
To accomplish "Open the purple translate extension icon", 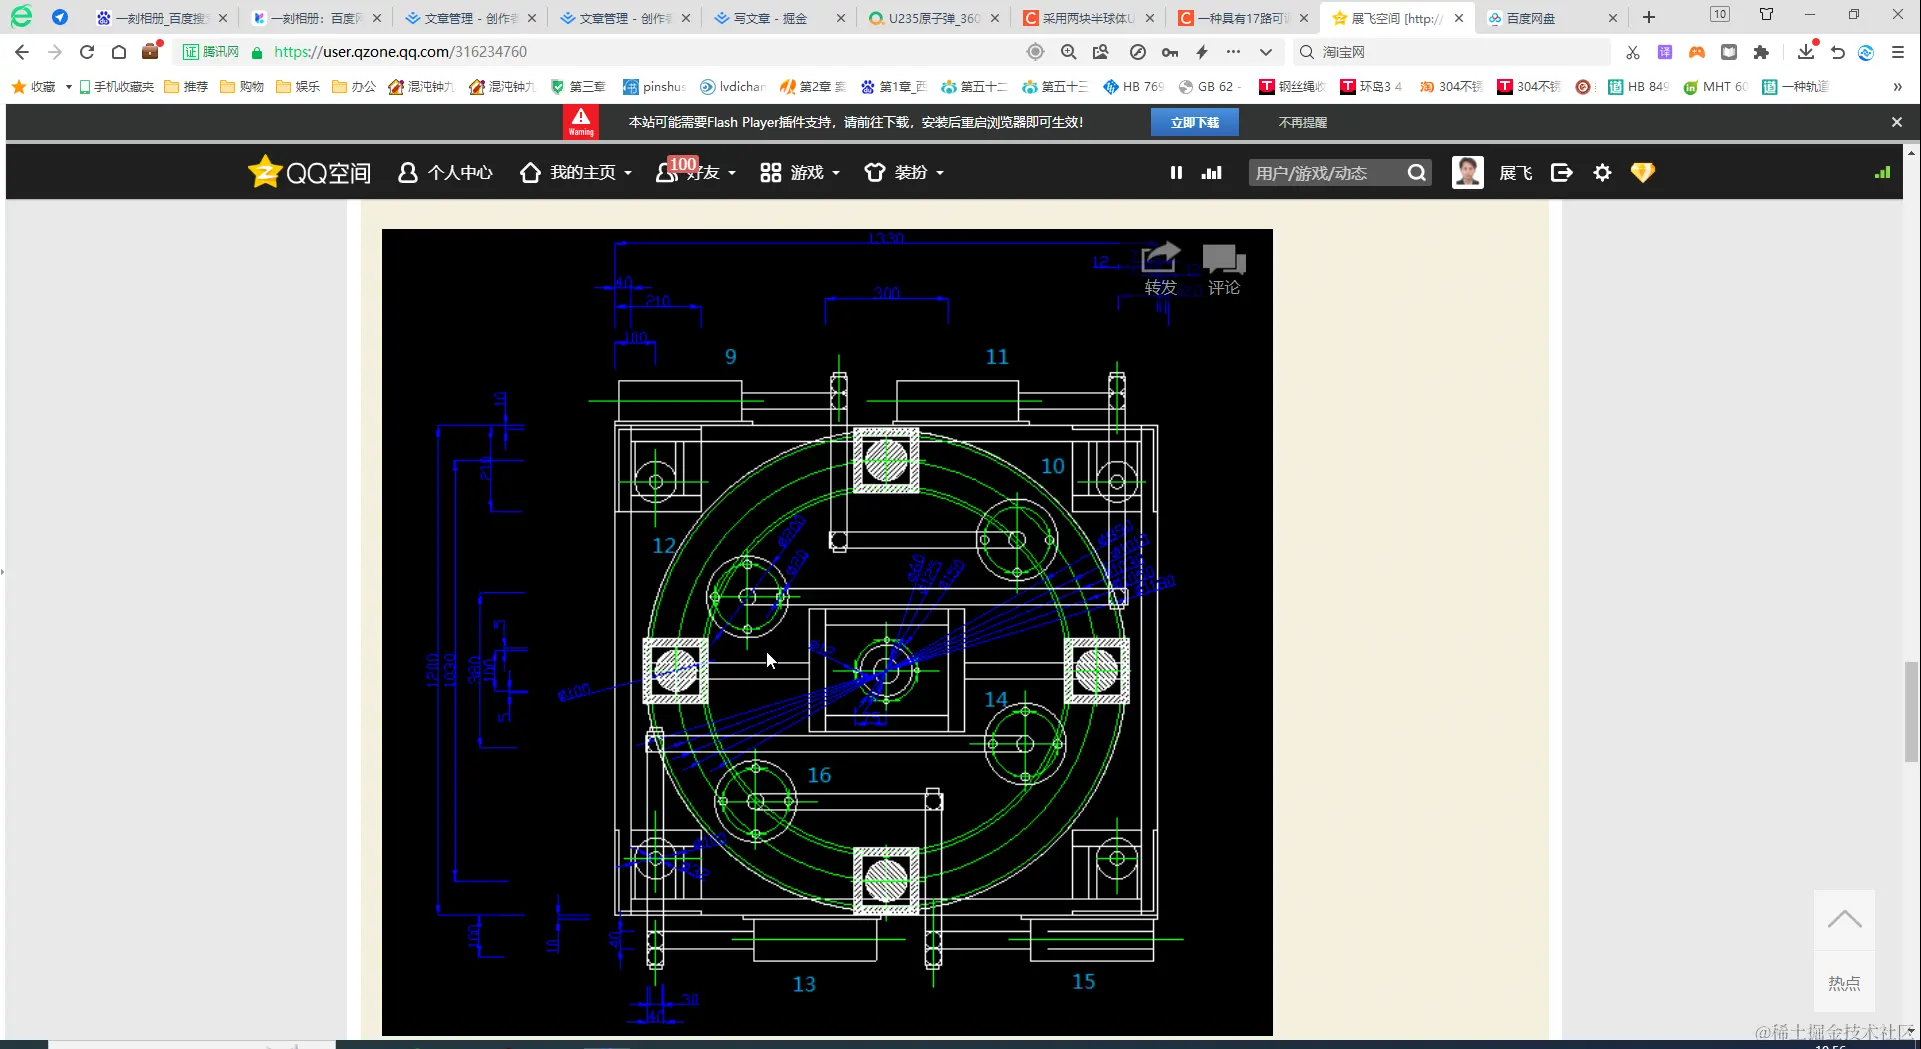I will 1665,52.
